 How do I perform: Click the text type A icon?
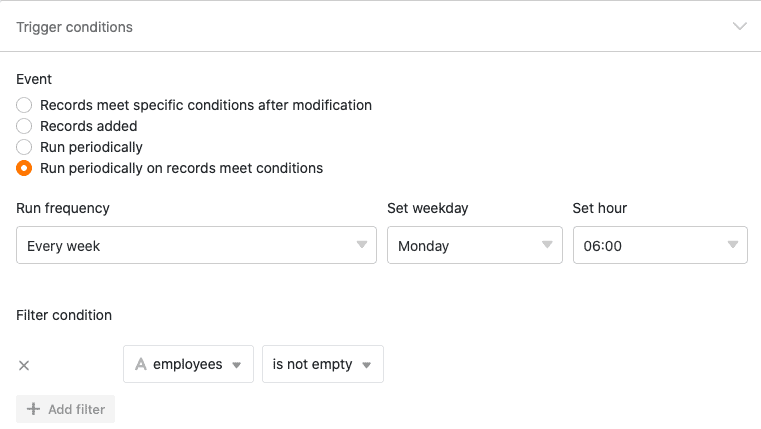click(x=141, y=364)
